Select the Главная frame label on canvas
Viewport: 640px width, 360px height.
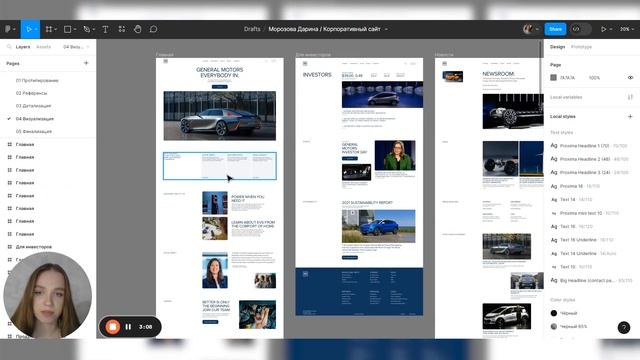pyautogui.click(x=164, y=54)
